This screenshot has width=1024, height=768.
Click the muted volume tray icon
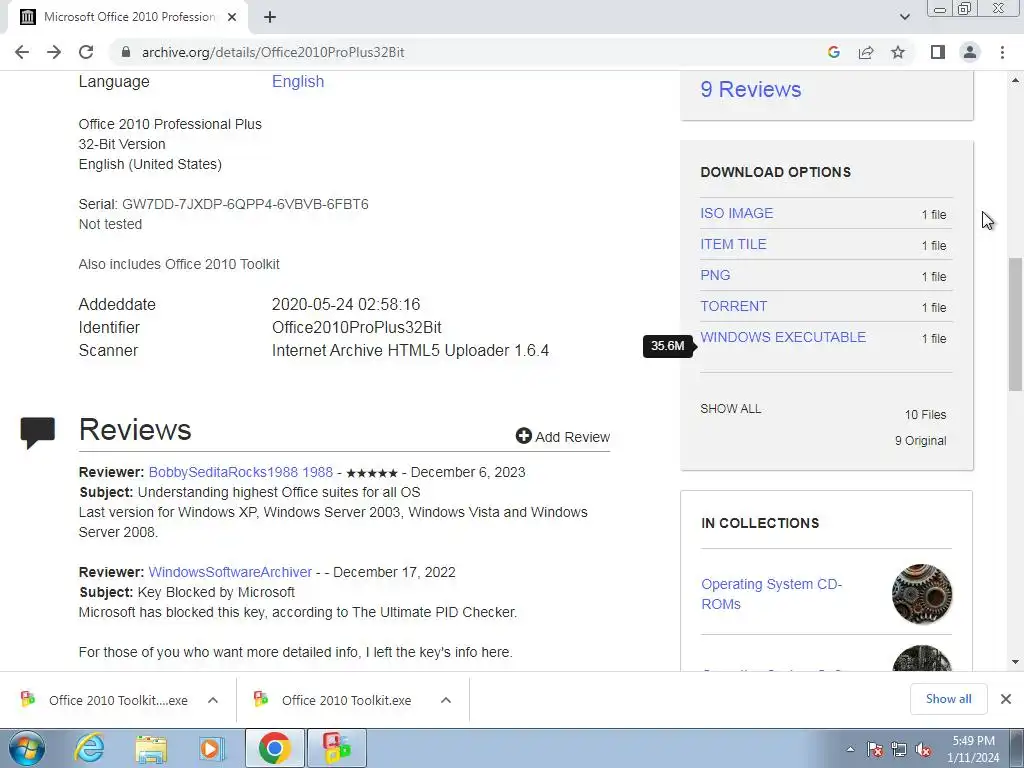coord(923,749)
